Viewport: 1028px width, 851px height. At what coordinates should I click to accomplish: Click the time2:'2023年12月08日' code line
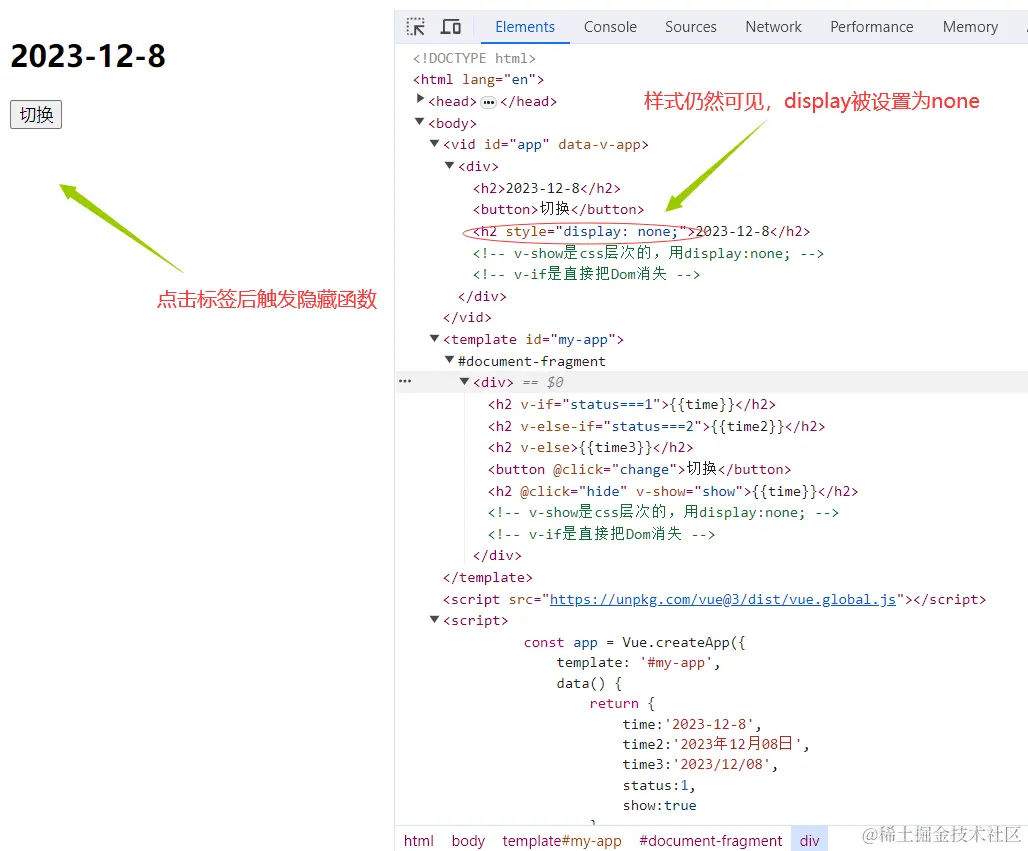tap(716, 744)
